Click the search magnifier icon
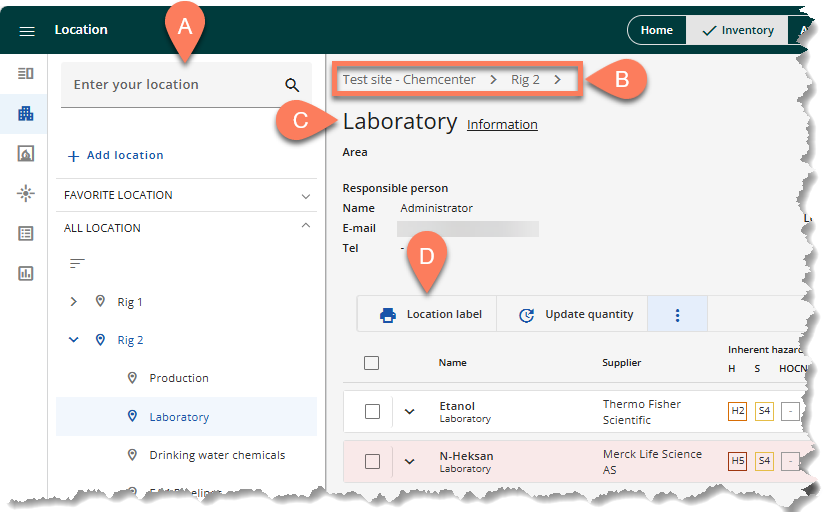826x512 pixels. 292,85
